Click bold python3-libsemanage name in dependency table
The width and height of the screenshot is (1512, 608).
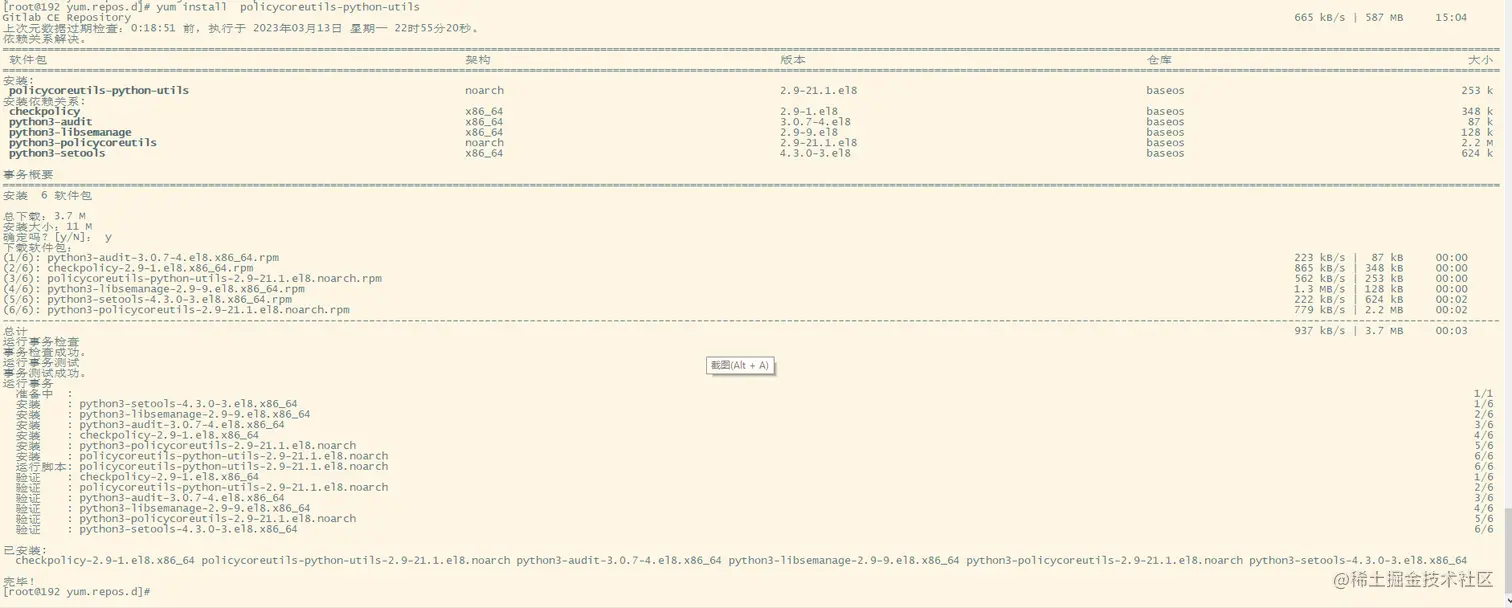(70, 132)
